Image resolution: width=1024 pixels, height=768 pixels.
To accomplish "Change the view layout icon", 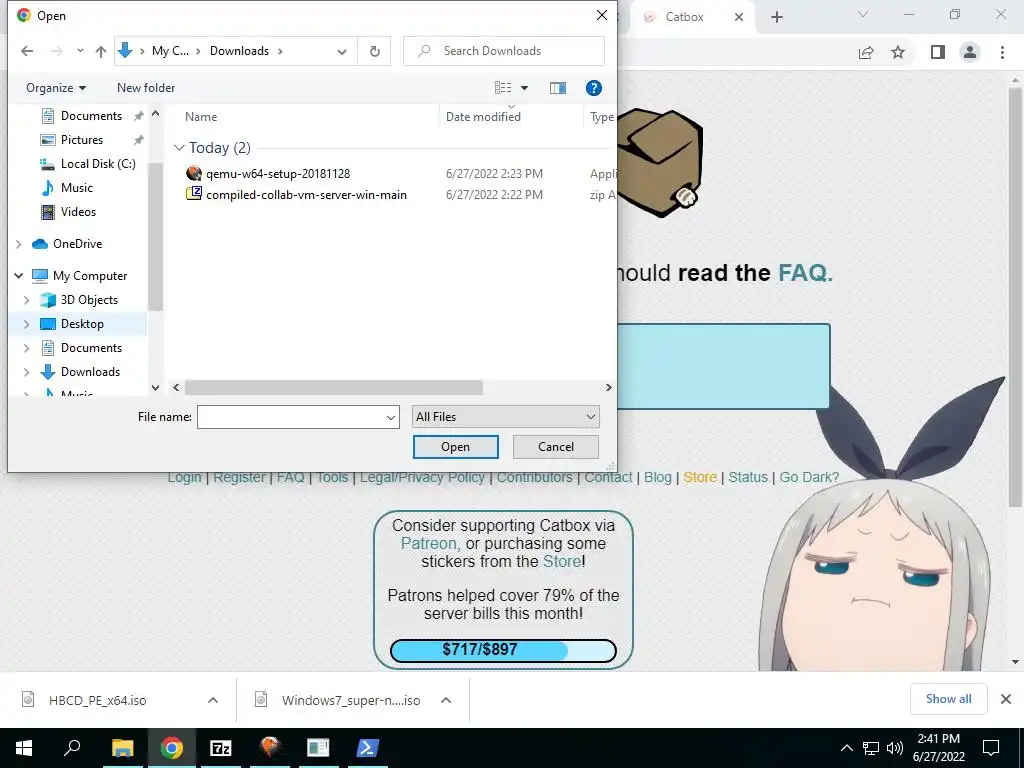I will 503,88.
